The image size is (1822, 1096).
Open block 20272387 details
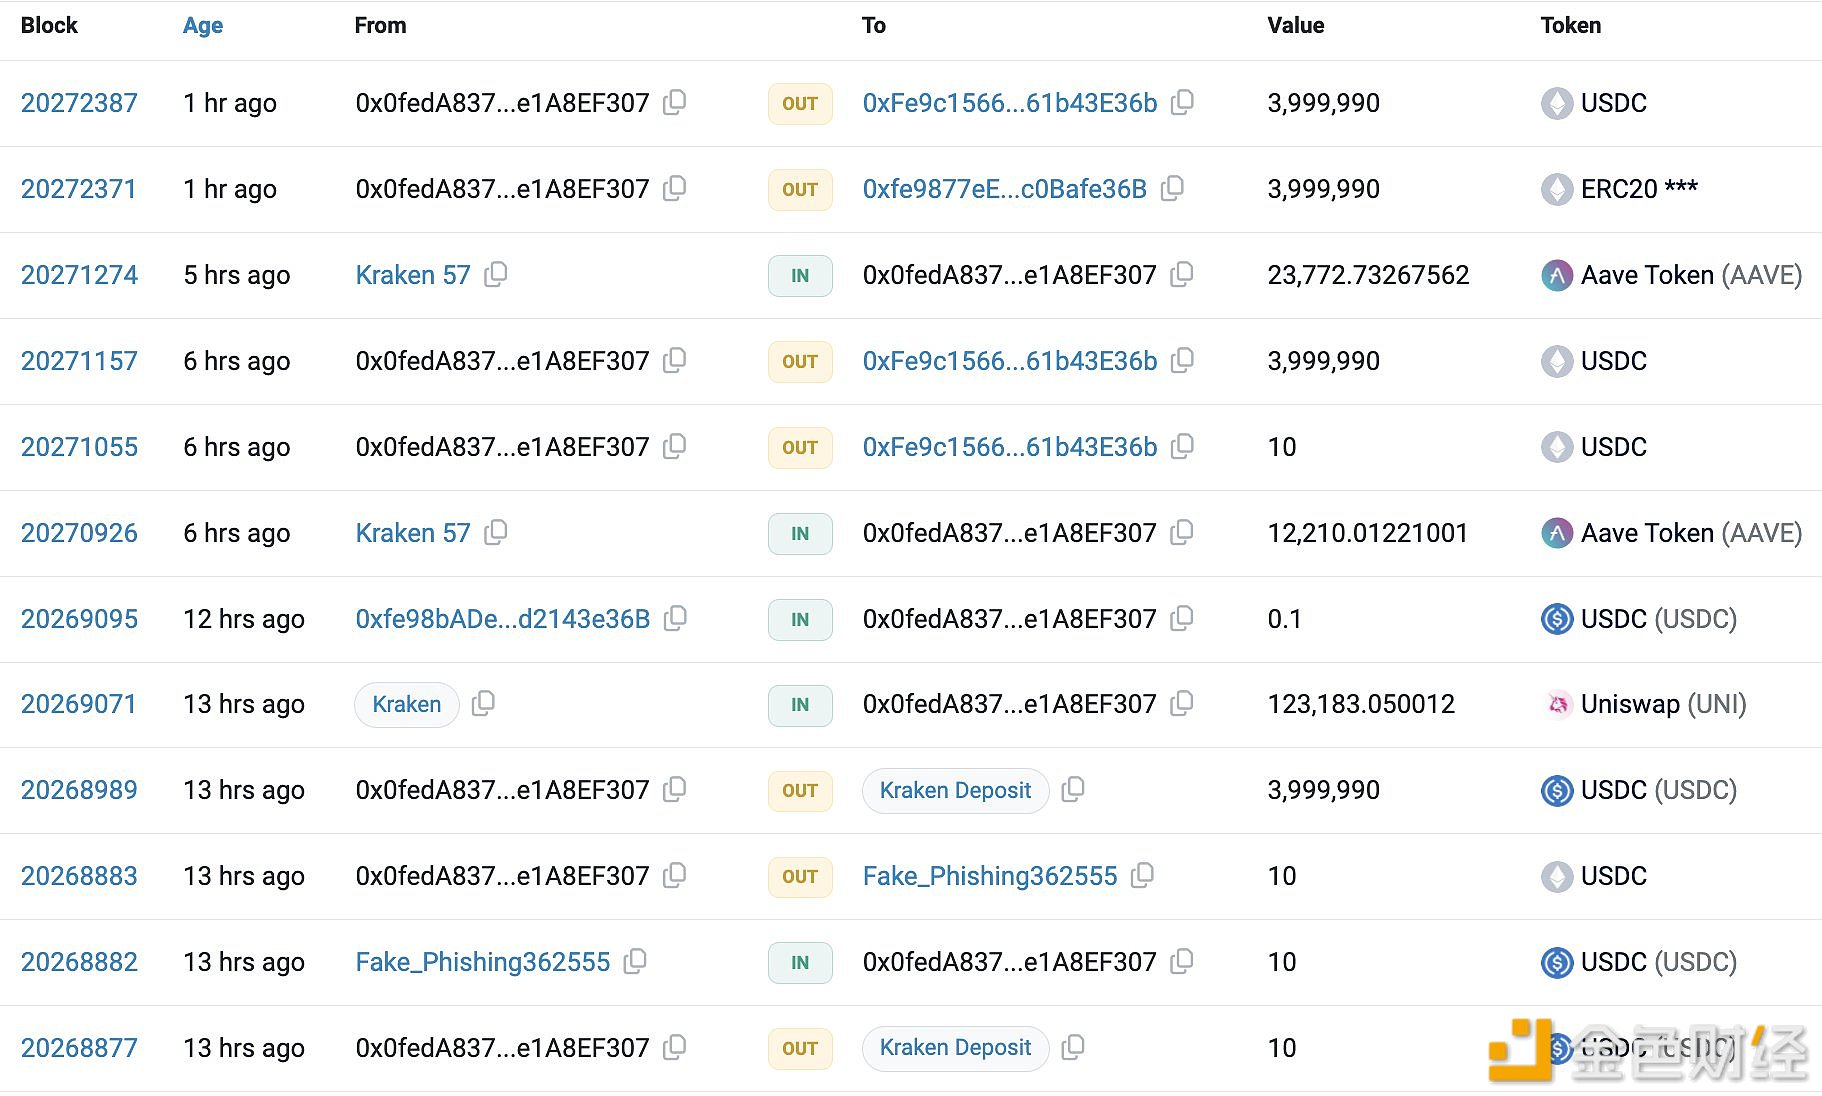(79, 103)
